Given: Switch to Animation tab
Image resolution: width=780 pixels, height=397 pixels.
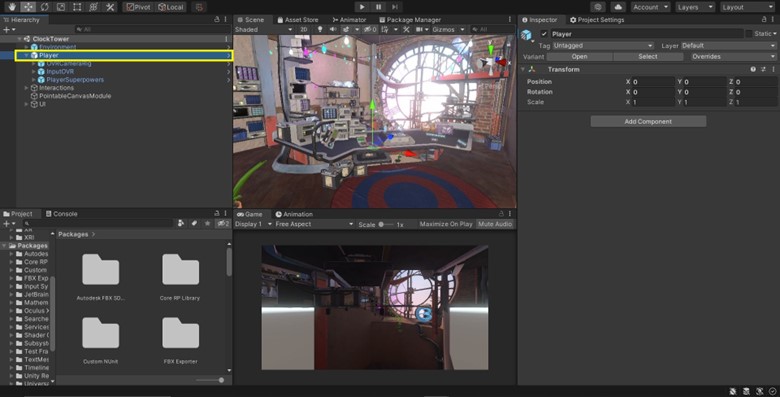Looking at the screenshot, I should [294, 214].
